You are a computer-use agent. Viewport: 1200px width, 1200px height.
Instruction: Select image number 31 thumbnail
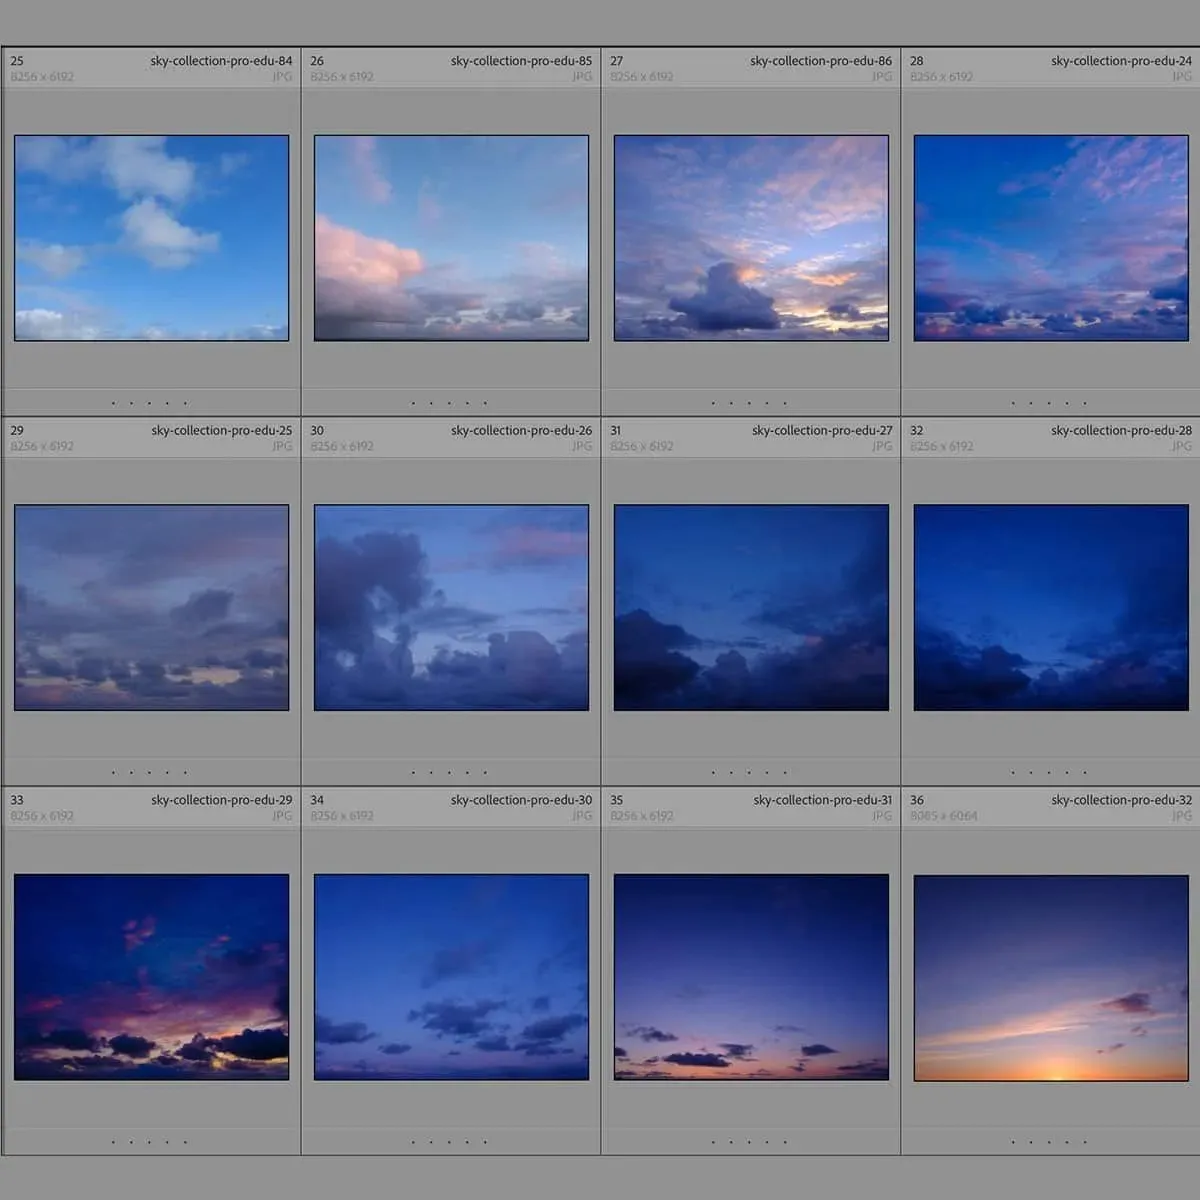pos(751,607)
